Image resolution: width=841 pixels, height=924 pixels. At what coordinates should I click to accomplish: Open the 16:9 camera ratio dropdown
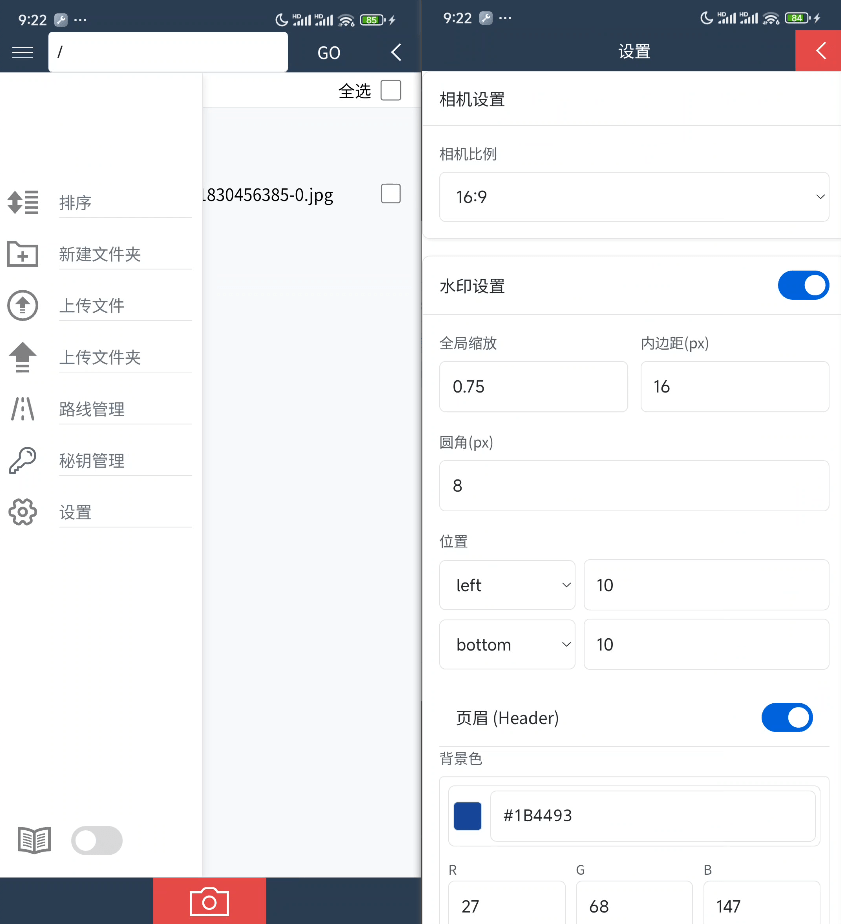tap(633, 197)
